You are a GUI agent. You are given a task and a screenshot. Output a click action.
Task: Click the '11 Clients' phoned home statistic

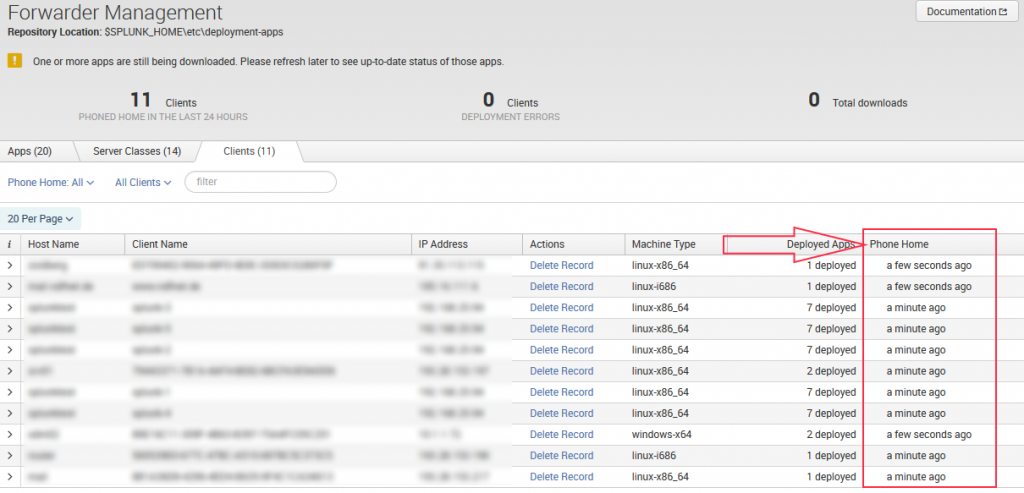click(163, 107)
